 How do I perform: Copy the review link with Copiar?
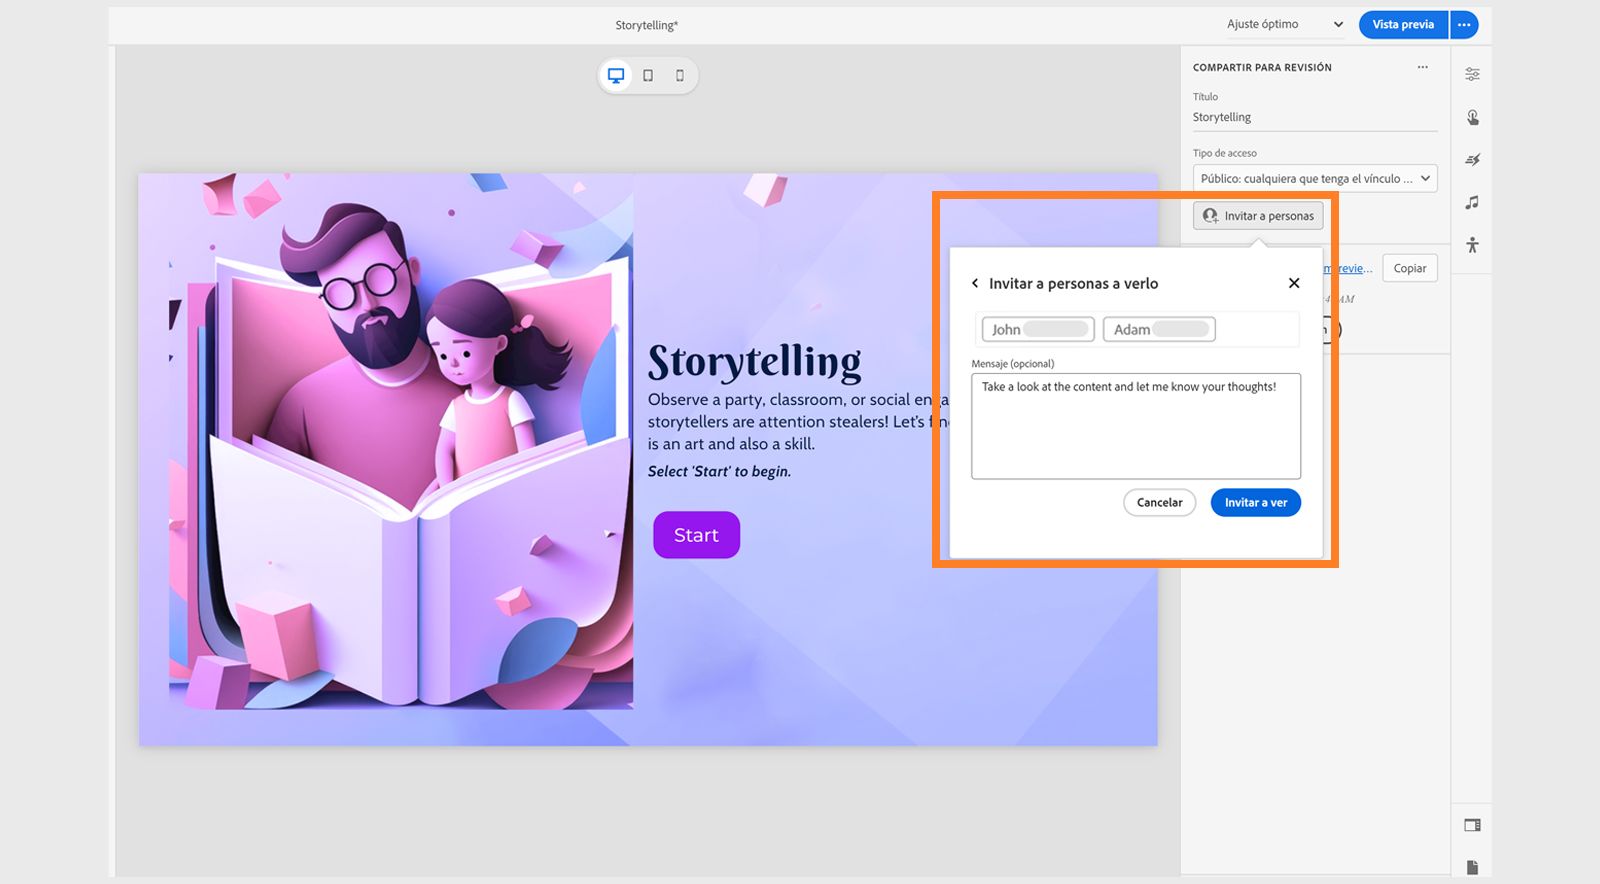(1410, 268)
